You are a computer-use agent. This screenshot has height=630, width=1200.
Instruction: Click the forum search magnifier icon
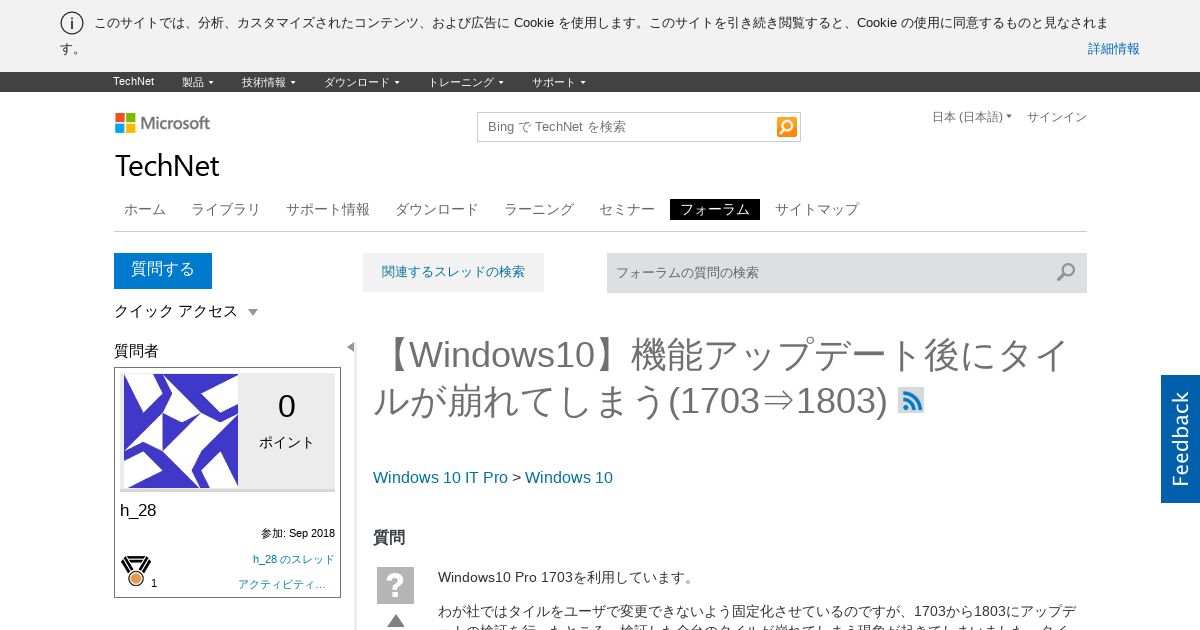tap(1066, 272)
